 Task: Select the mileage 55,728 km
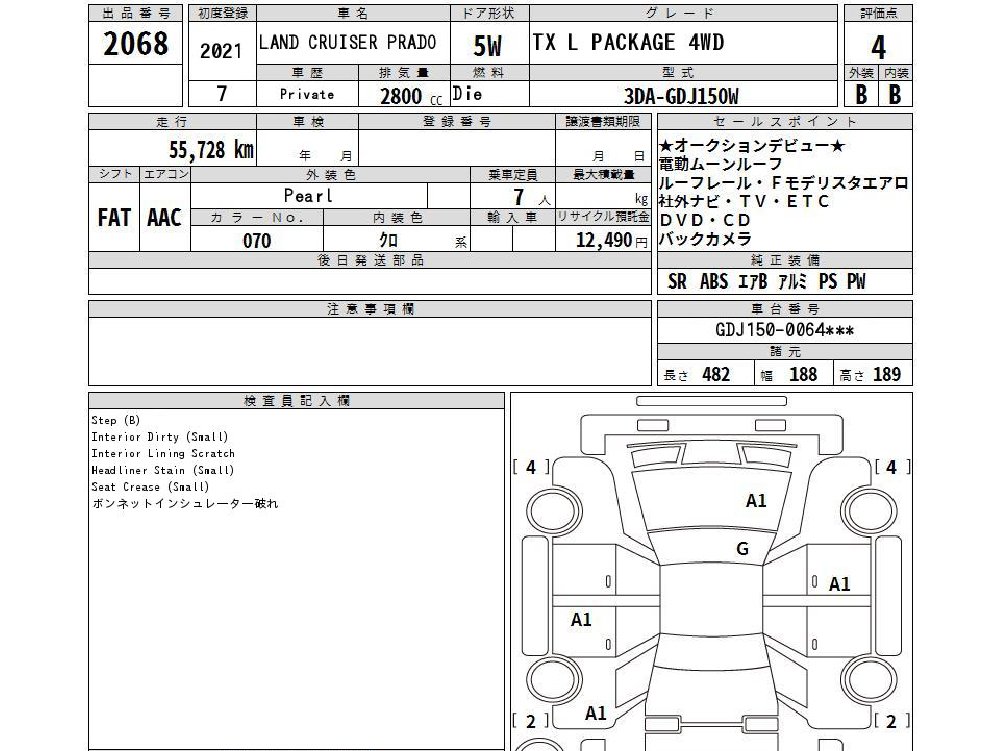[x=211, y=149]
